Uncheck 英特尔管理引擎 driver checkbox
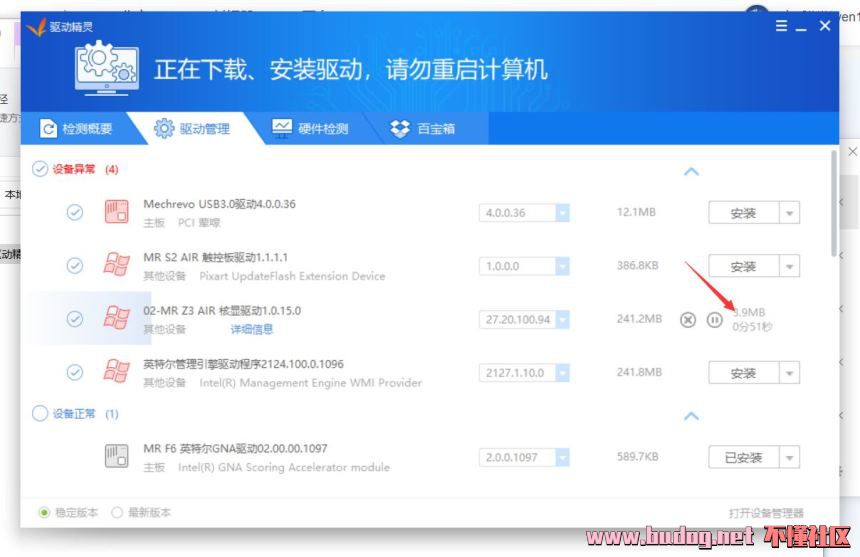The width and height of the screenshot is (860, 557). [75, 372]
